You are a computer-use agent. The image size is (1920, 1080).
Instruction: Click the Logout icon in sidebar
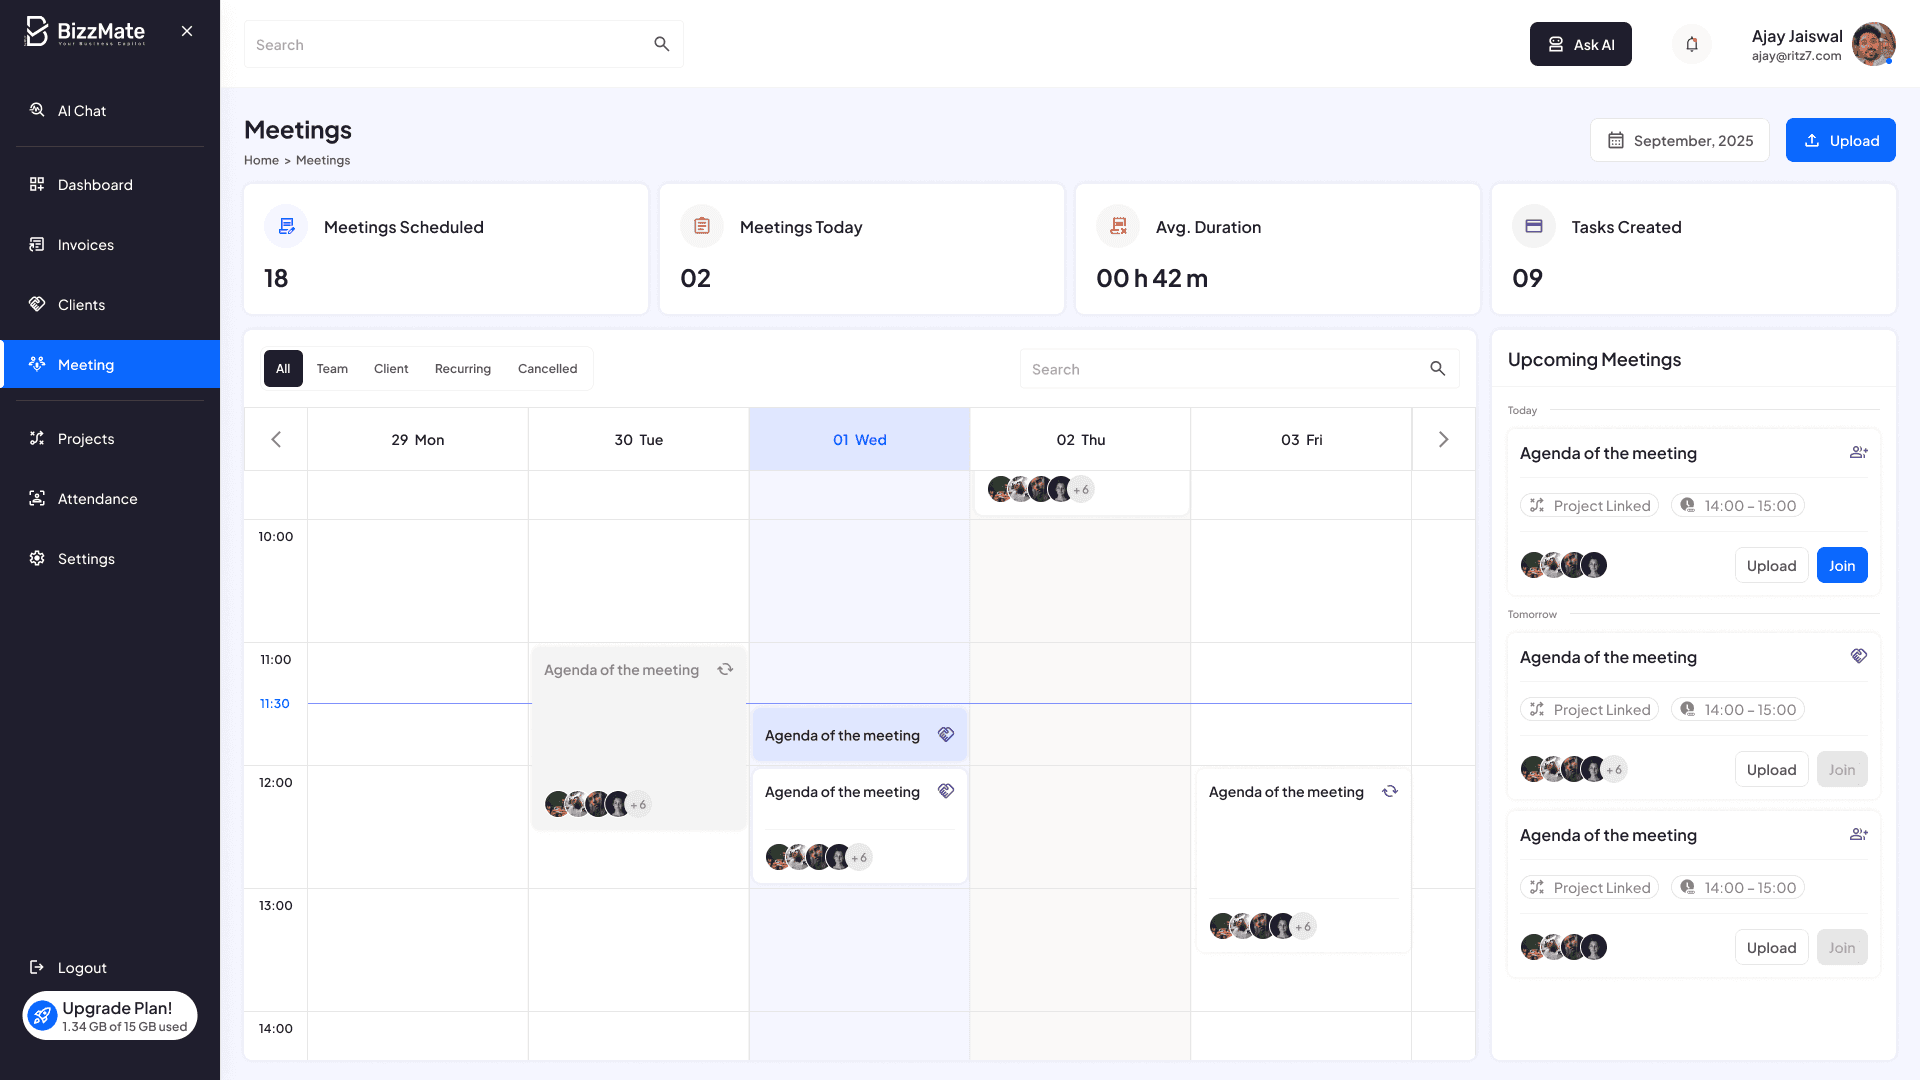pyautogui.click(x=37, y=967)
